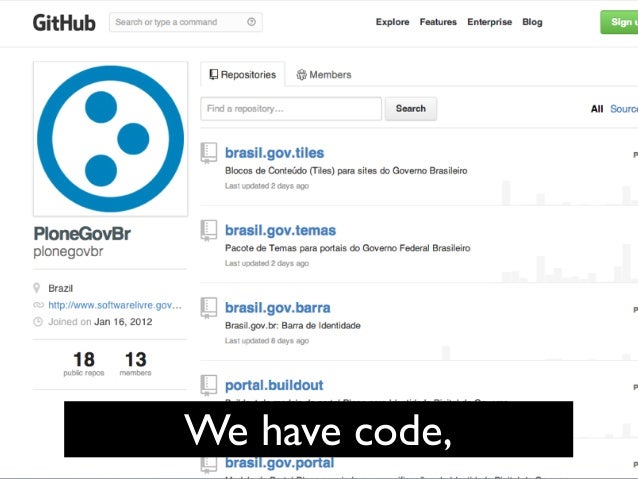Click the Search button for repositories
The height and width of the screenshot is (479, 638).
click(411, 109)
